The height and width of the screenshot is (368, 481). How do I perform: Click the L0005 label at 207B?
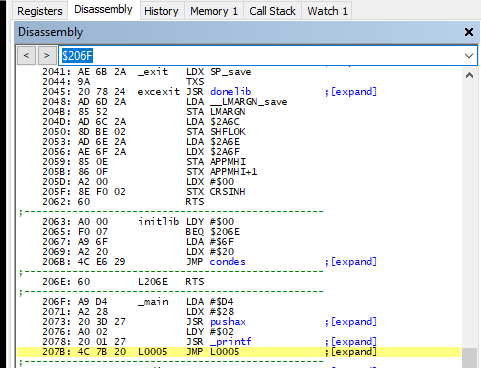(x=153, y=352)
